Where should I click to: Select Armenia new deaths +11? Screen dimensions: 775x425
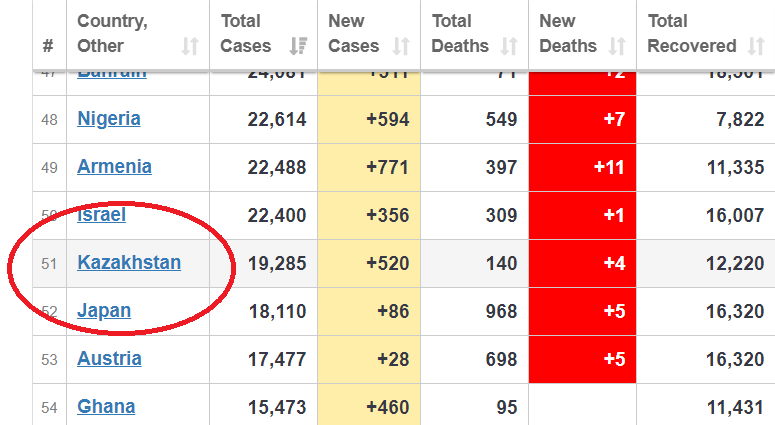tap(609, 168)
